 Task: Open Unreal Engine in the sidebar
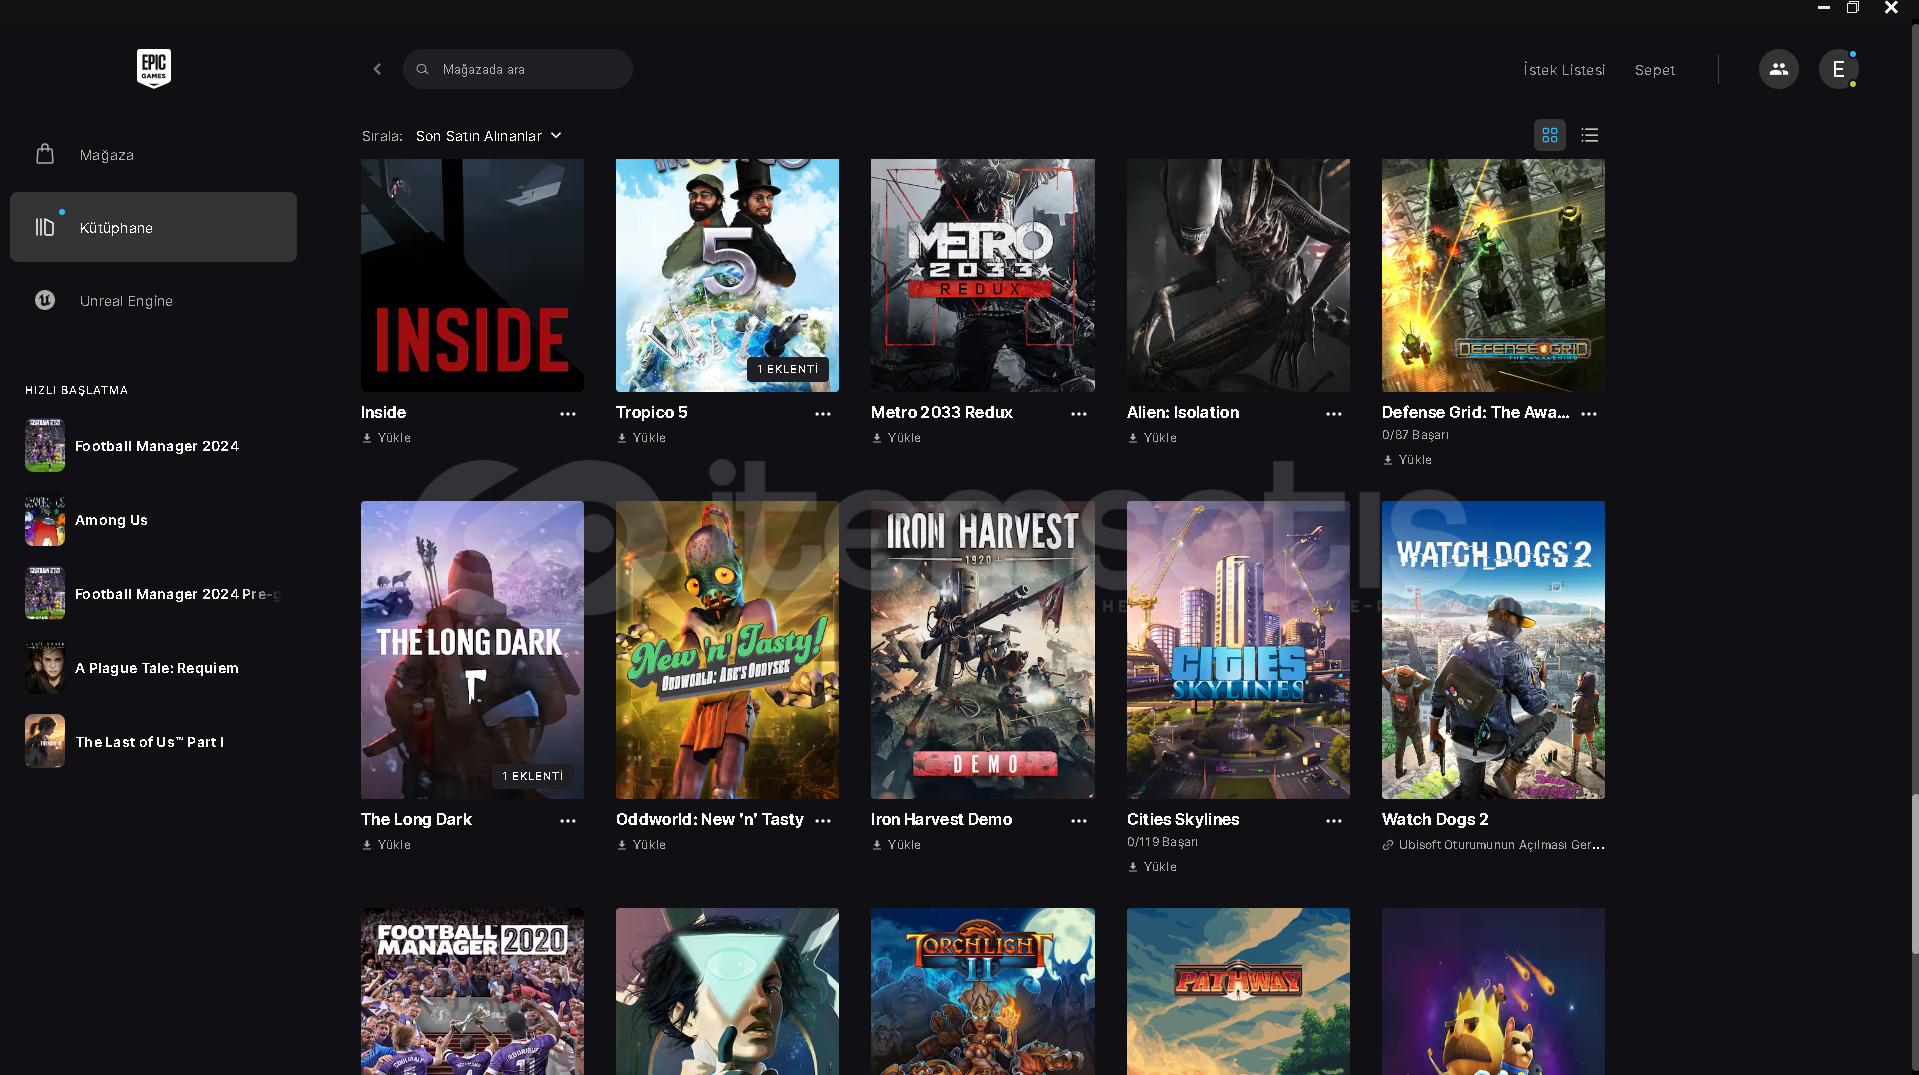pos(153,300)
